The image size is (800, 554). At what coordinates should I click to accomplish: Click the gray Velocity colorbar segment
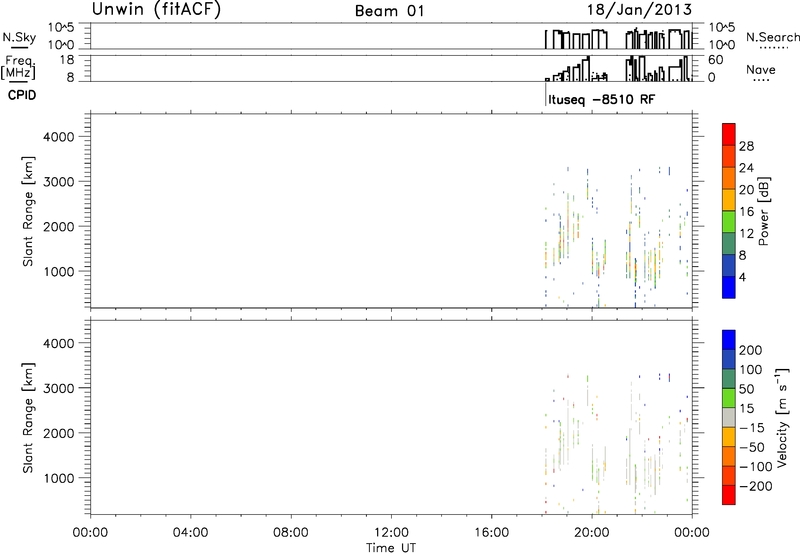point(729,417)
